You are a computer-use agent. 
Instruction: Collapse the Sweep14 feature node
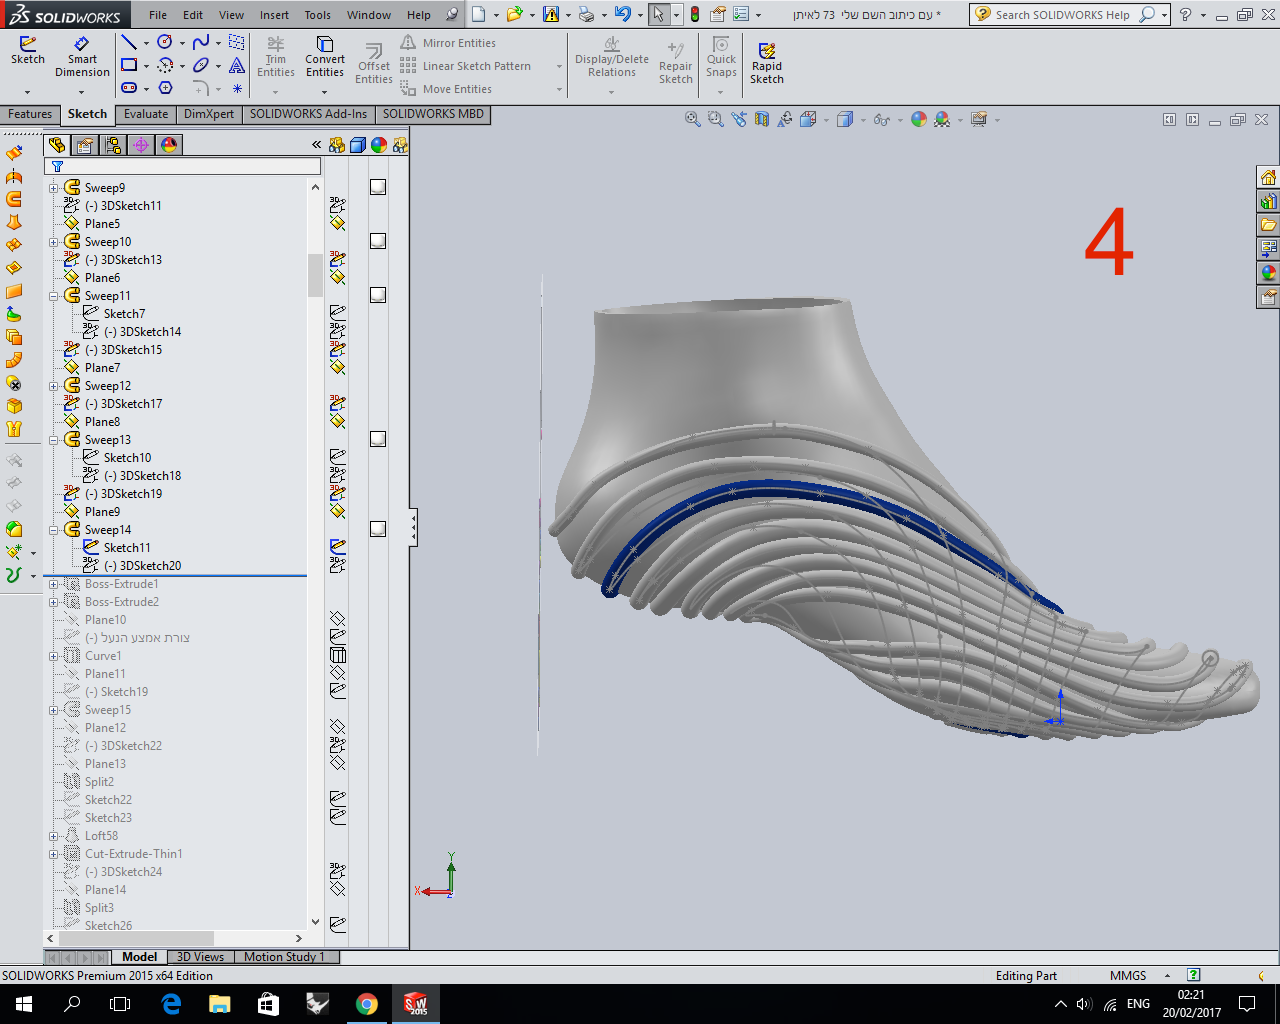point(54,530)
